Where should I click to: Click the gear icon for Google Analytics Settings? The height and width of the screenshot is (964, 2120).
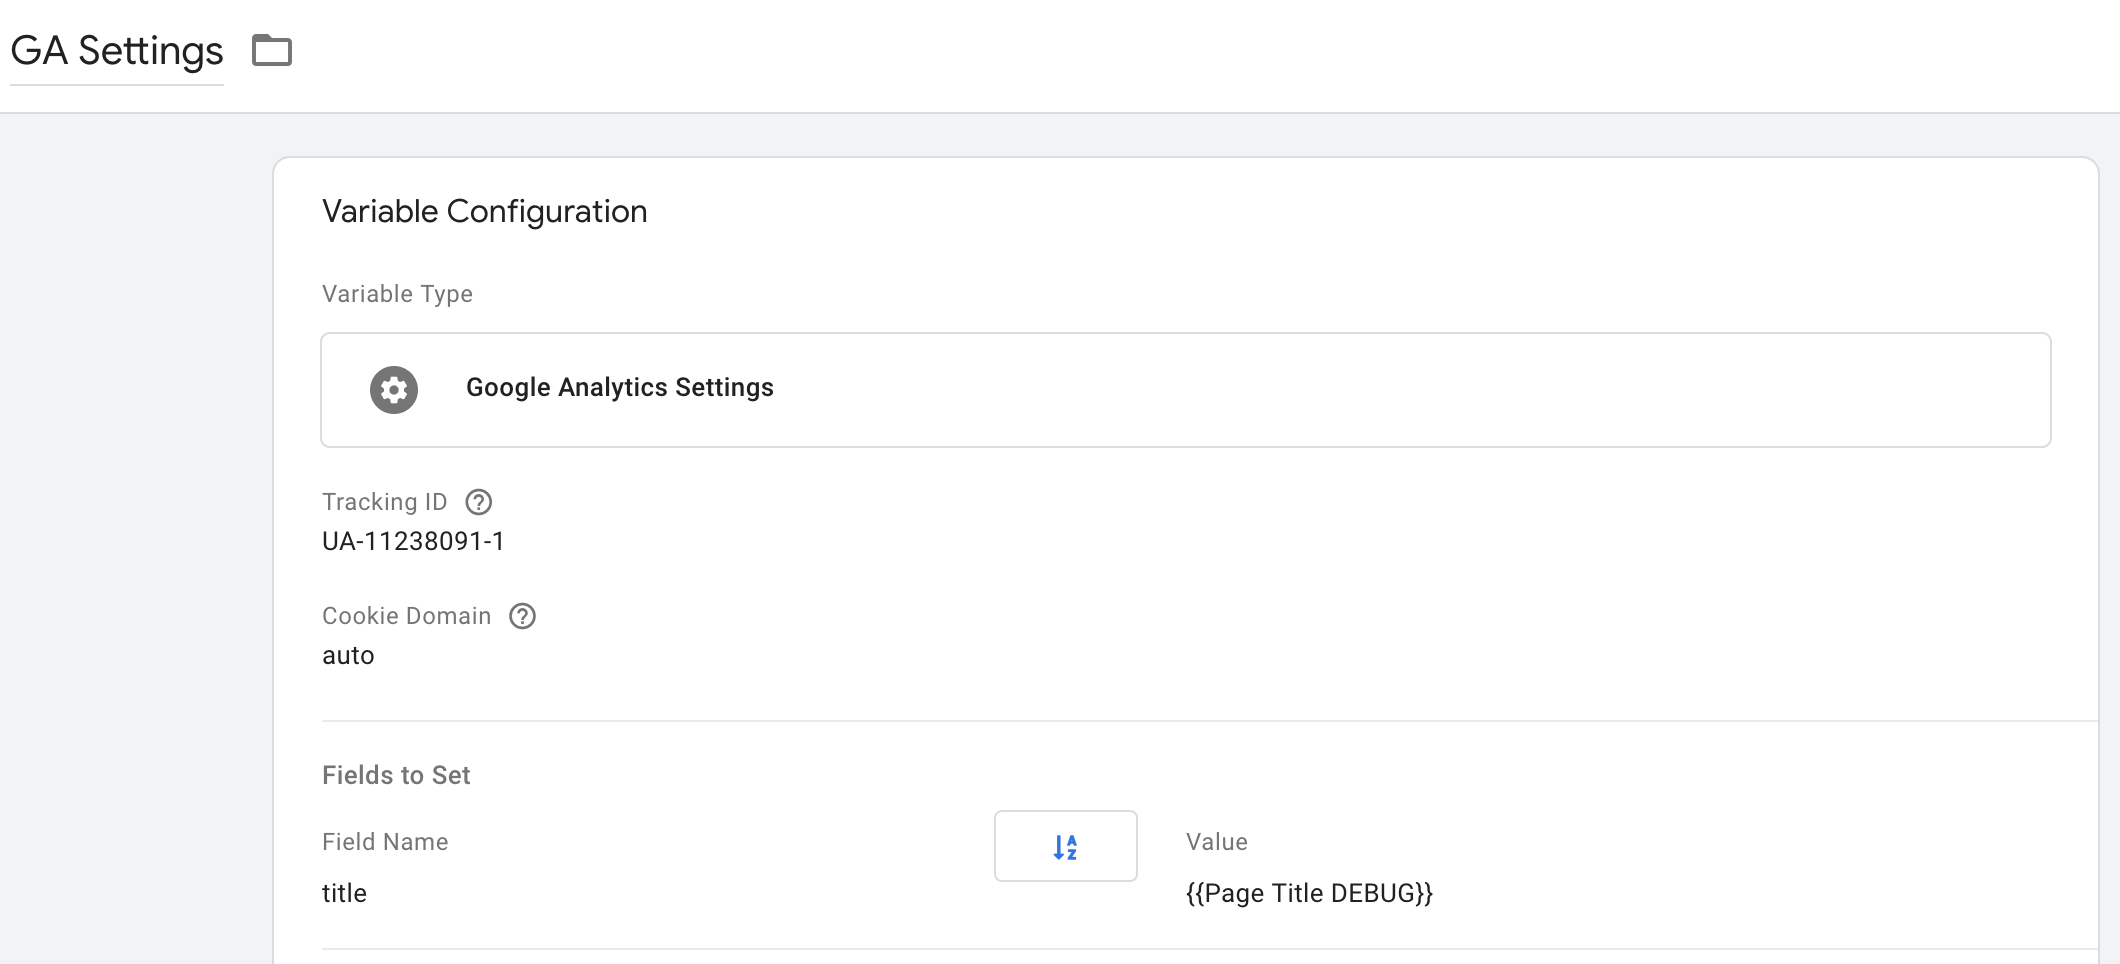(x=394, y=390)
